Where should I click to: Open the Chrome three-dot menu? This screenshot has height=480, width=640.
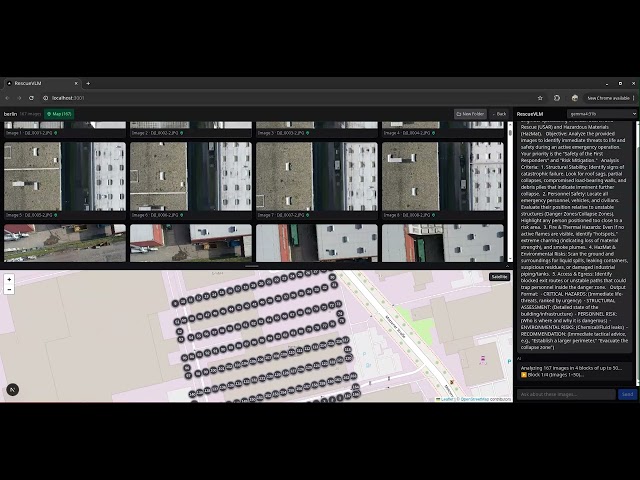pos(633,98)
